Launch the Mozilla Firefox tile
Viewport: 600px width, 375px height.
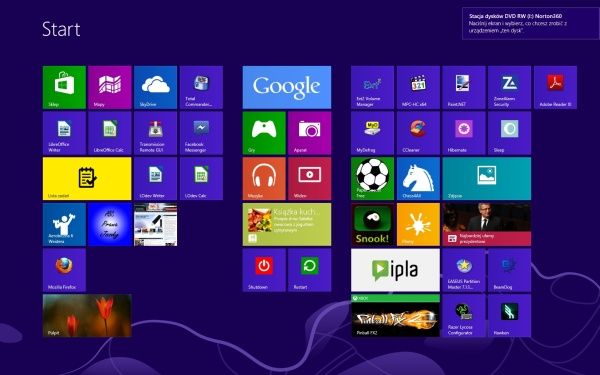tap(64, 270)
